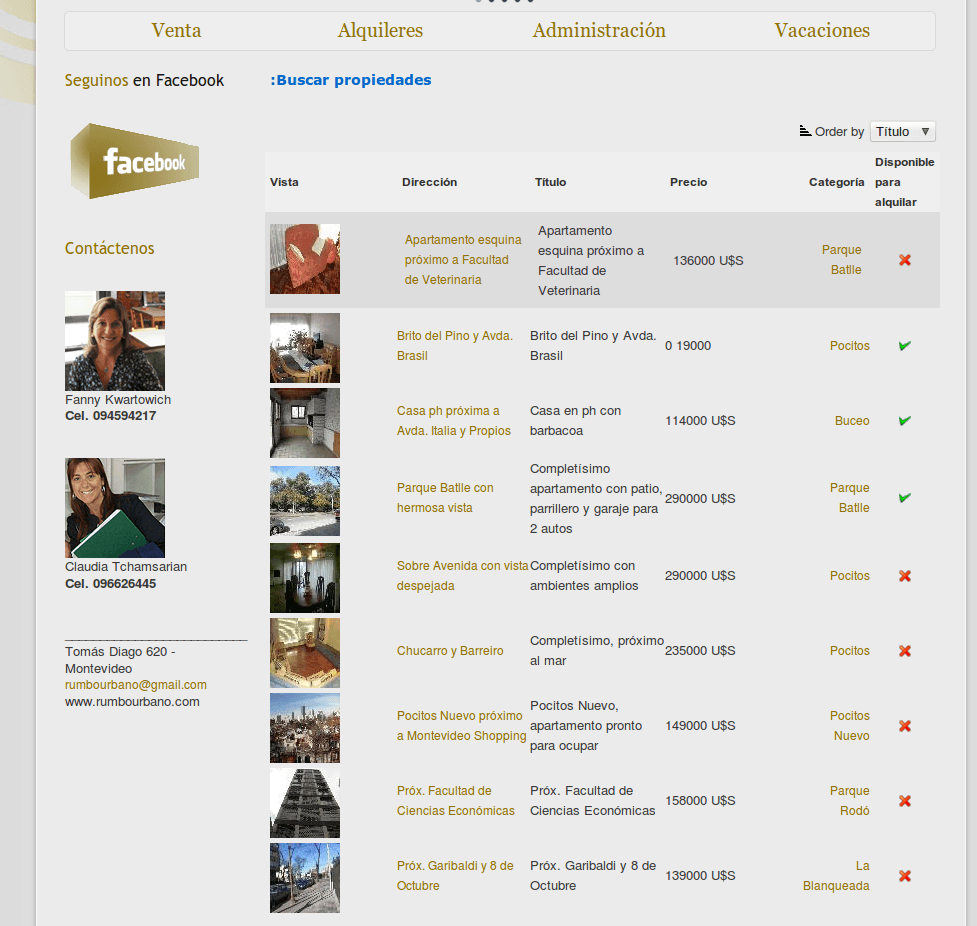
Task: Click red X icon for Facultad de Veterinaria row
Action: pyautogui.click(x=905, y=260)
